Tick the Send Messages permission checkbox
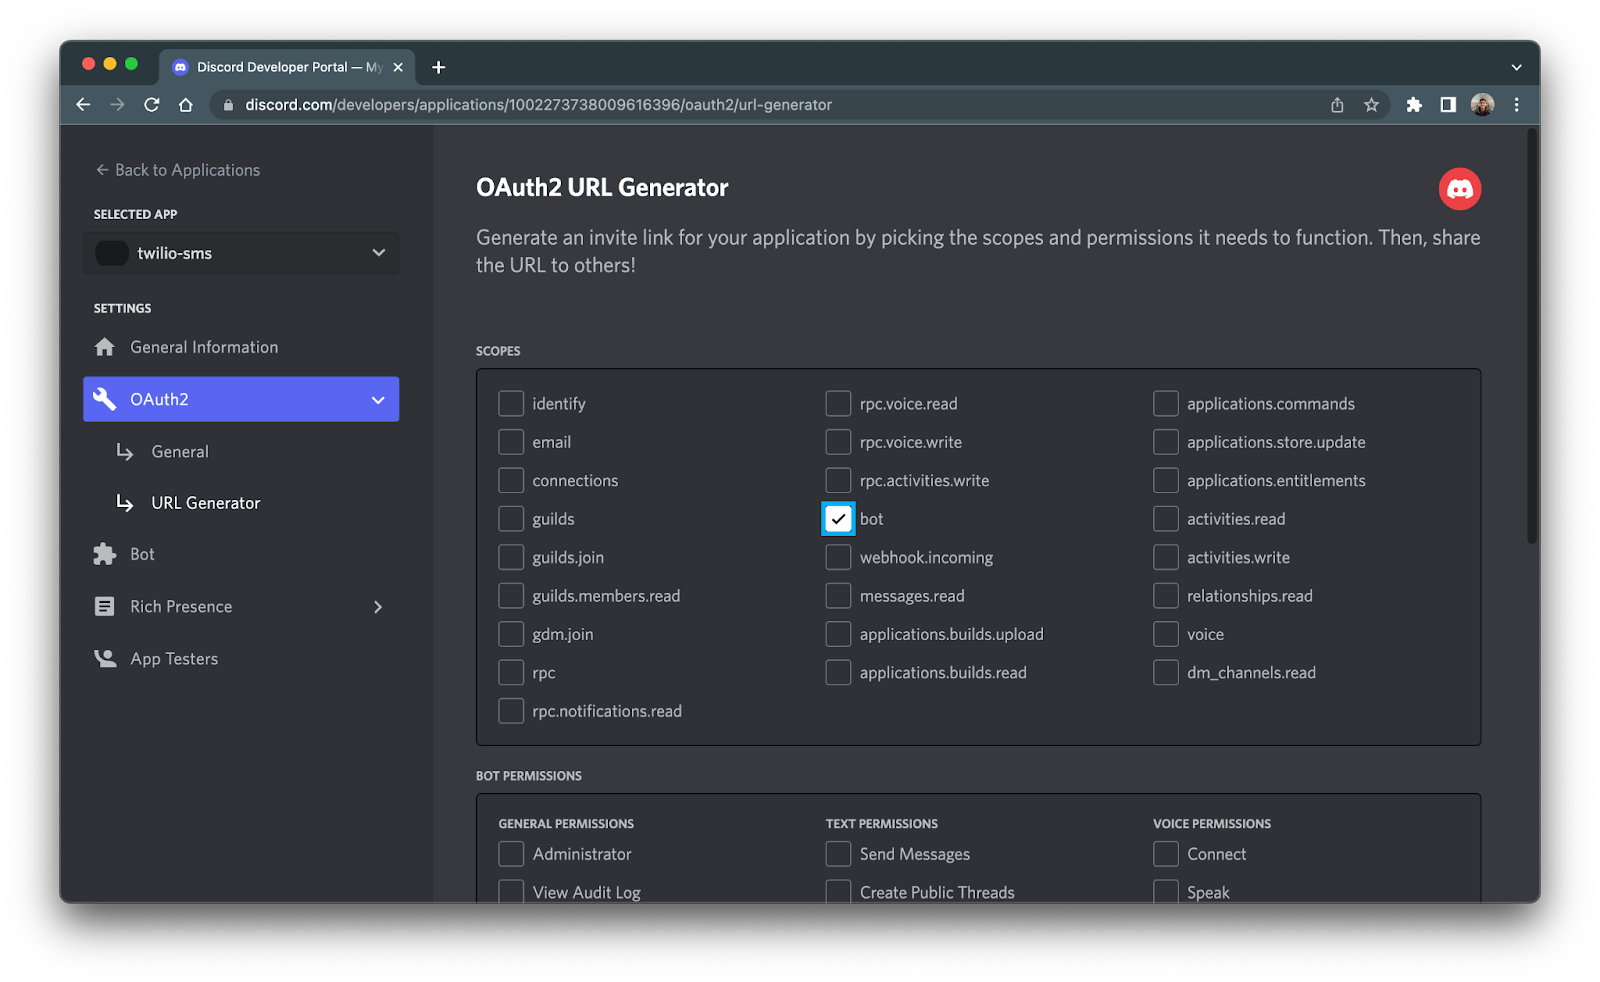Viewport: 1600px width, 982px height. (838, 854)
